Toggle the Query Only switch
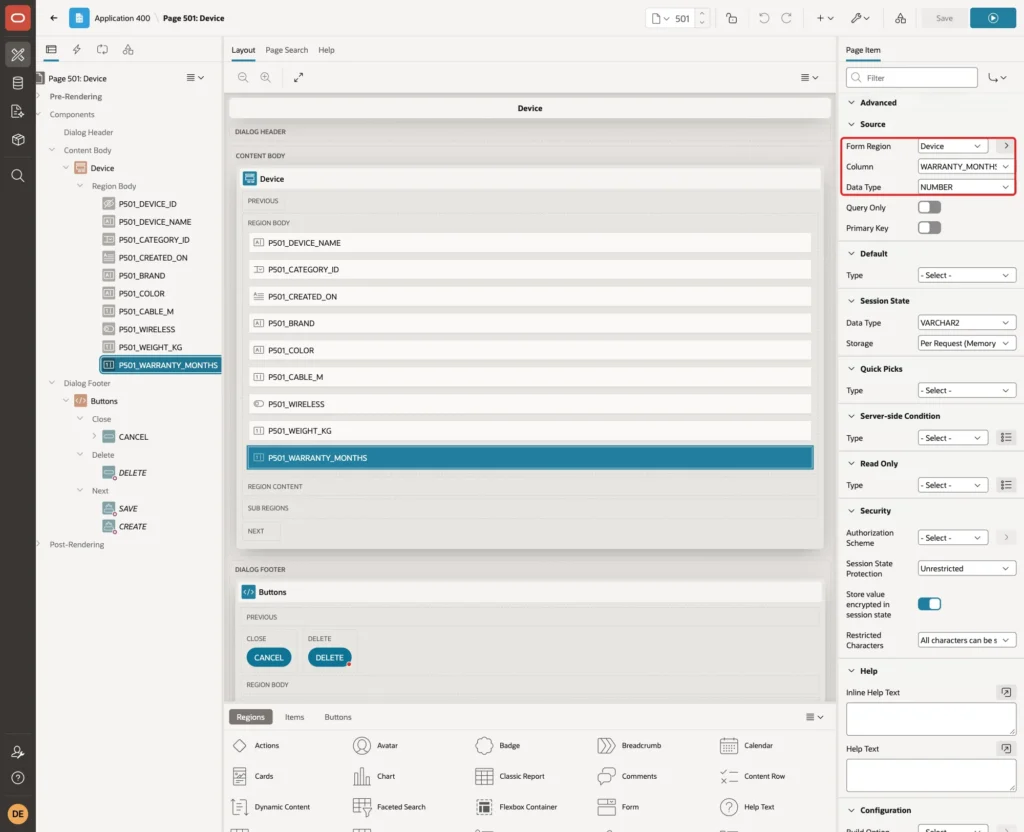The width and height of the screenshot is (1024, 832). 929,208
